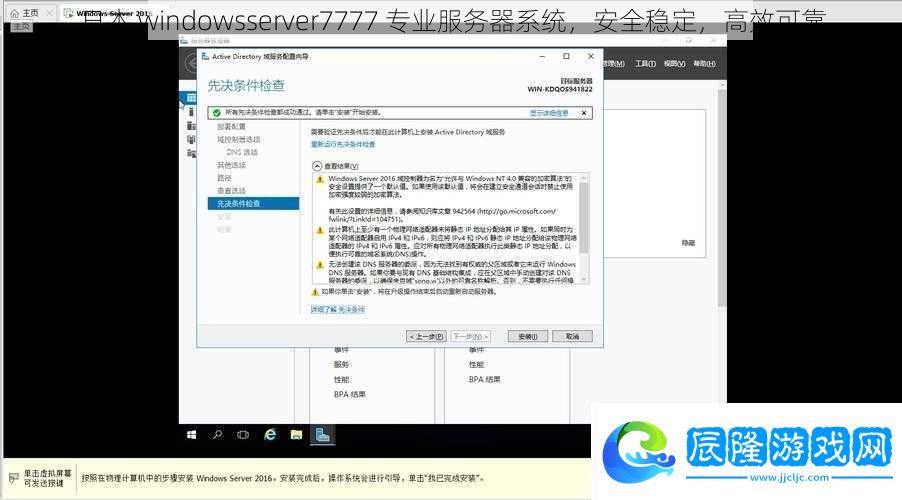Image resolution: width=902 pixels, height=500 pixels.
Task: Click the 上一步(P) back button
Action: click(x=426, y=336)
